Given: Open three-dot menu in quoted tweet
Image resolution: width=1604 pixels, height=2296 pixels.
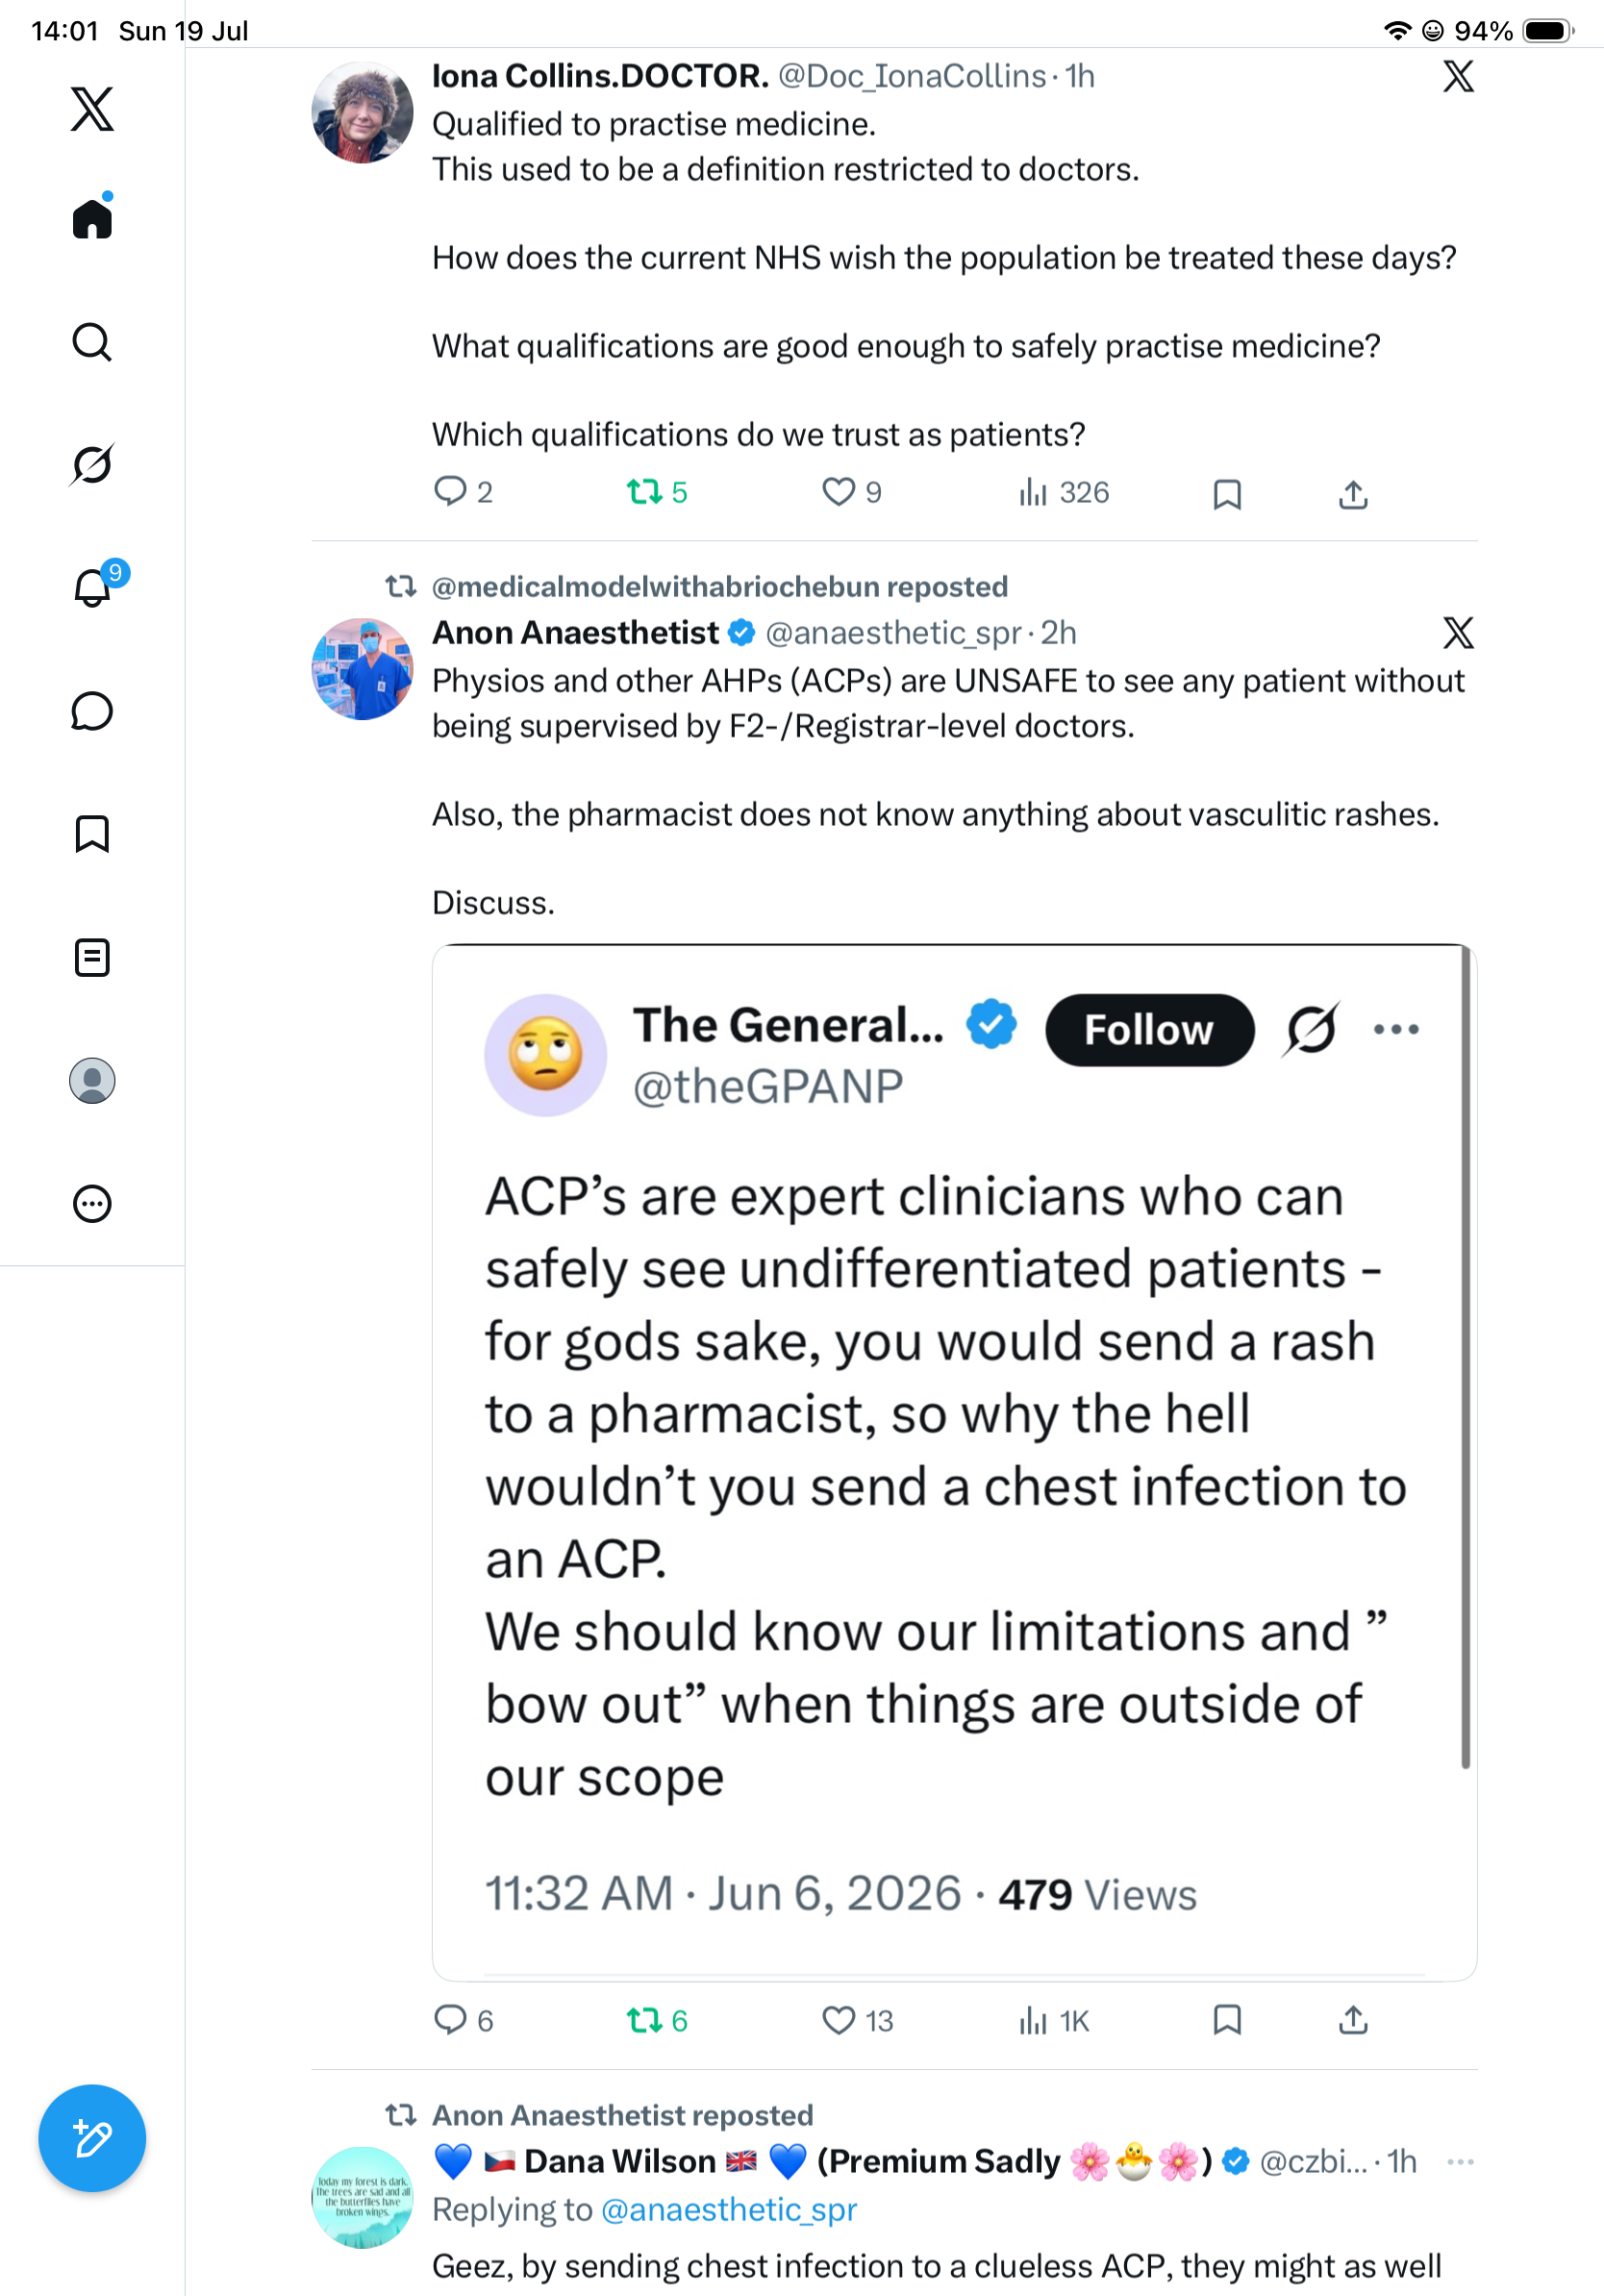Looking at the screenshot, I should [x=1396, y=1029].
